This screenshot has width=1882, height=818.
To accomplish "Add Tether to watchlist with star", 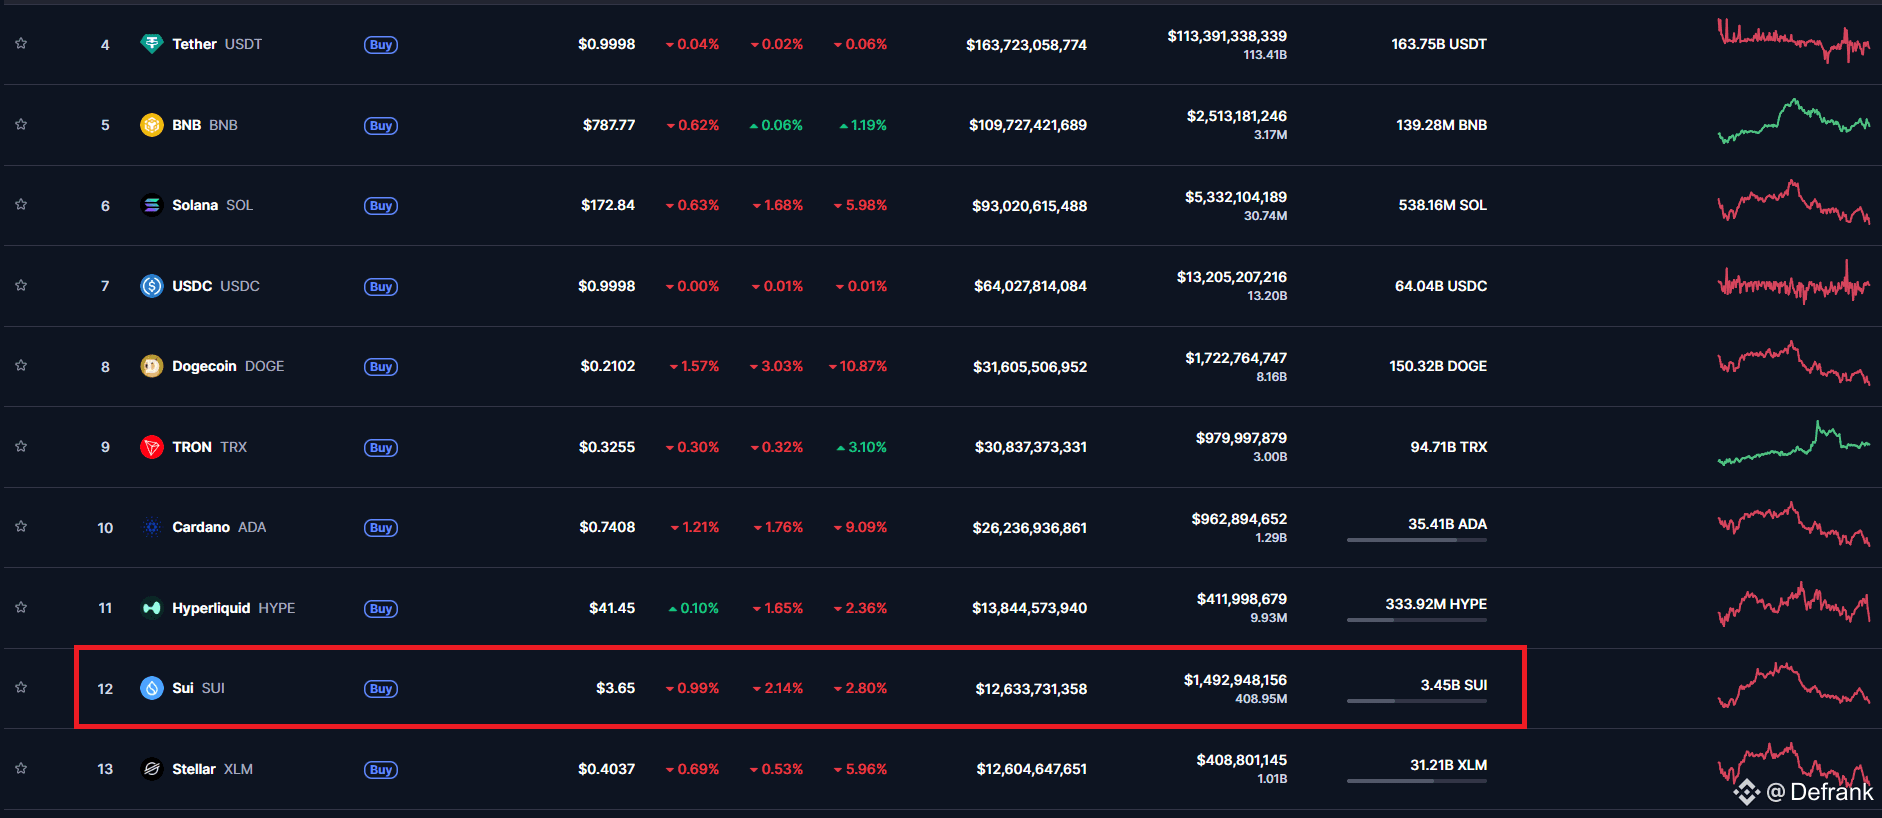I will click(21, 43).
